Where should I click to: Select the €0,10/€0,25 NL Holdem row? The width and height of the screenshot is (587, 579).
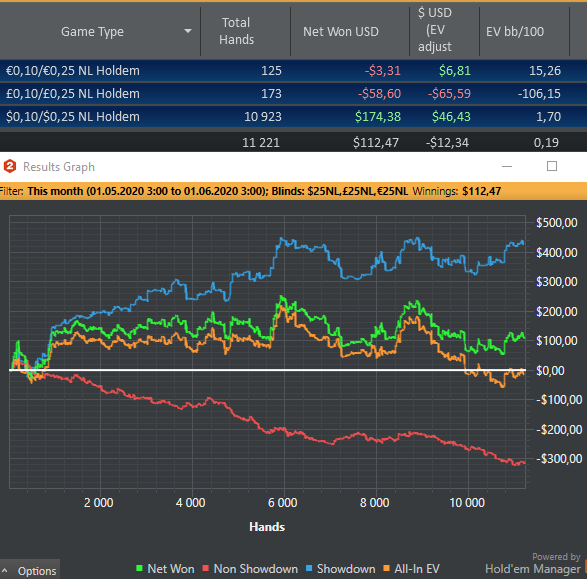[294, 70]
